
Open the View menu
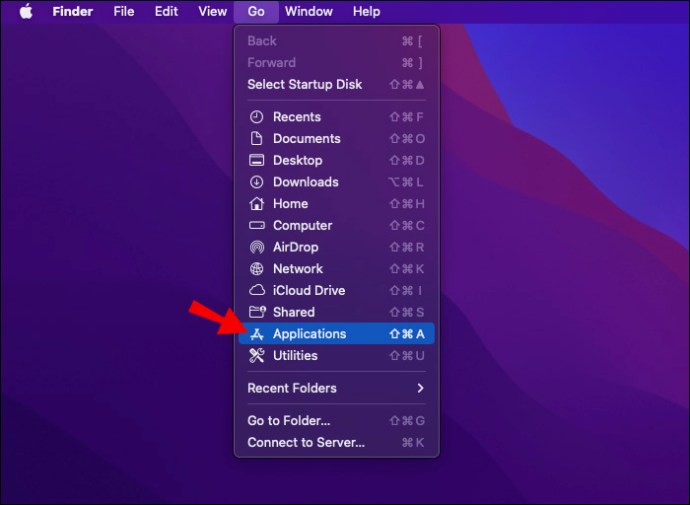pyautogui.click(x=213, y=11)
